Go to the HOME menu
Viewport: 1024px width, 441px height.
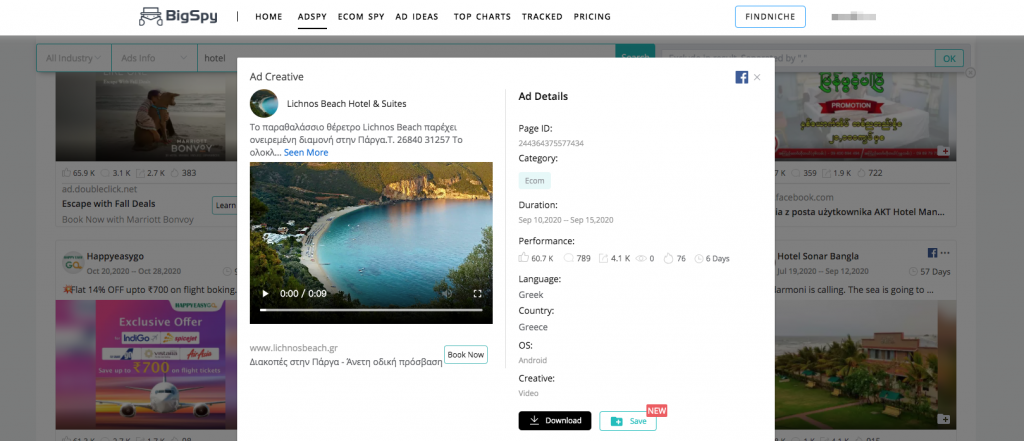coord(268,16)
